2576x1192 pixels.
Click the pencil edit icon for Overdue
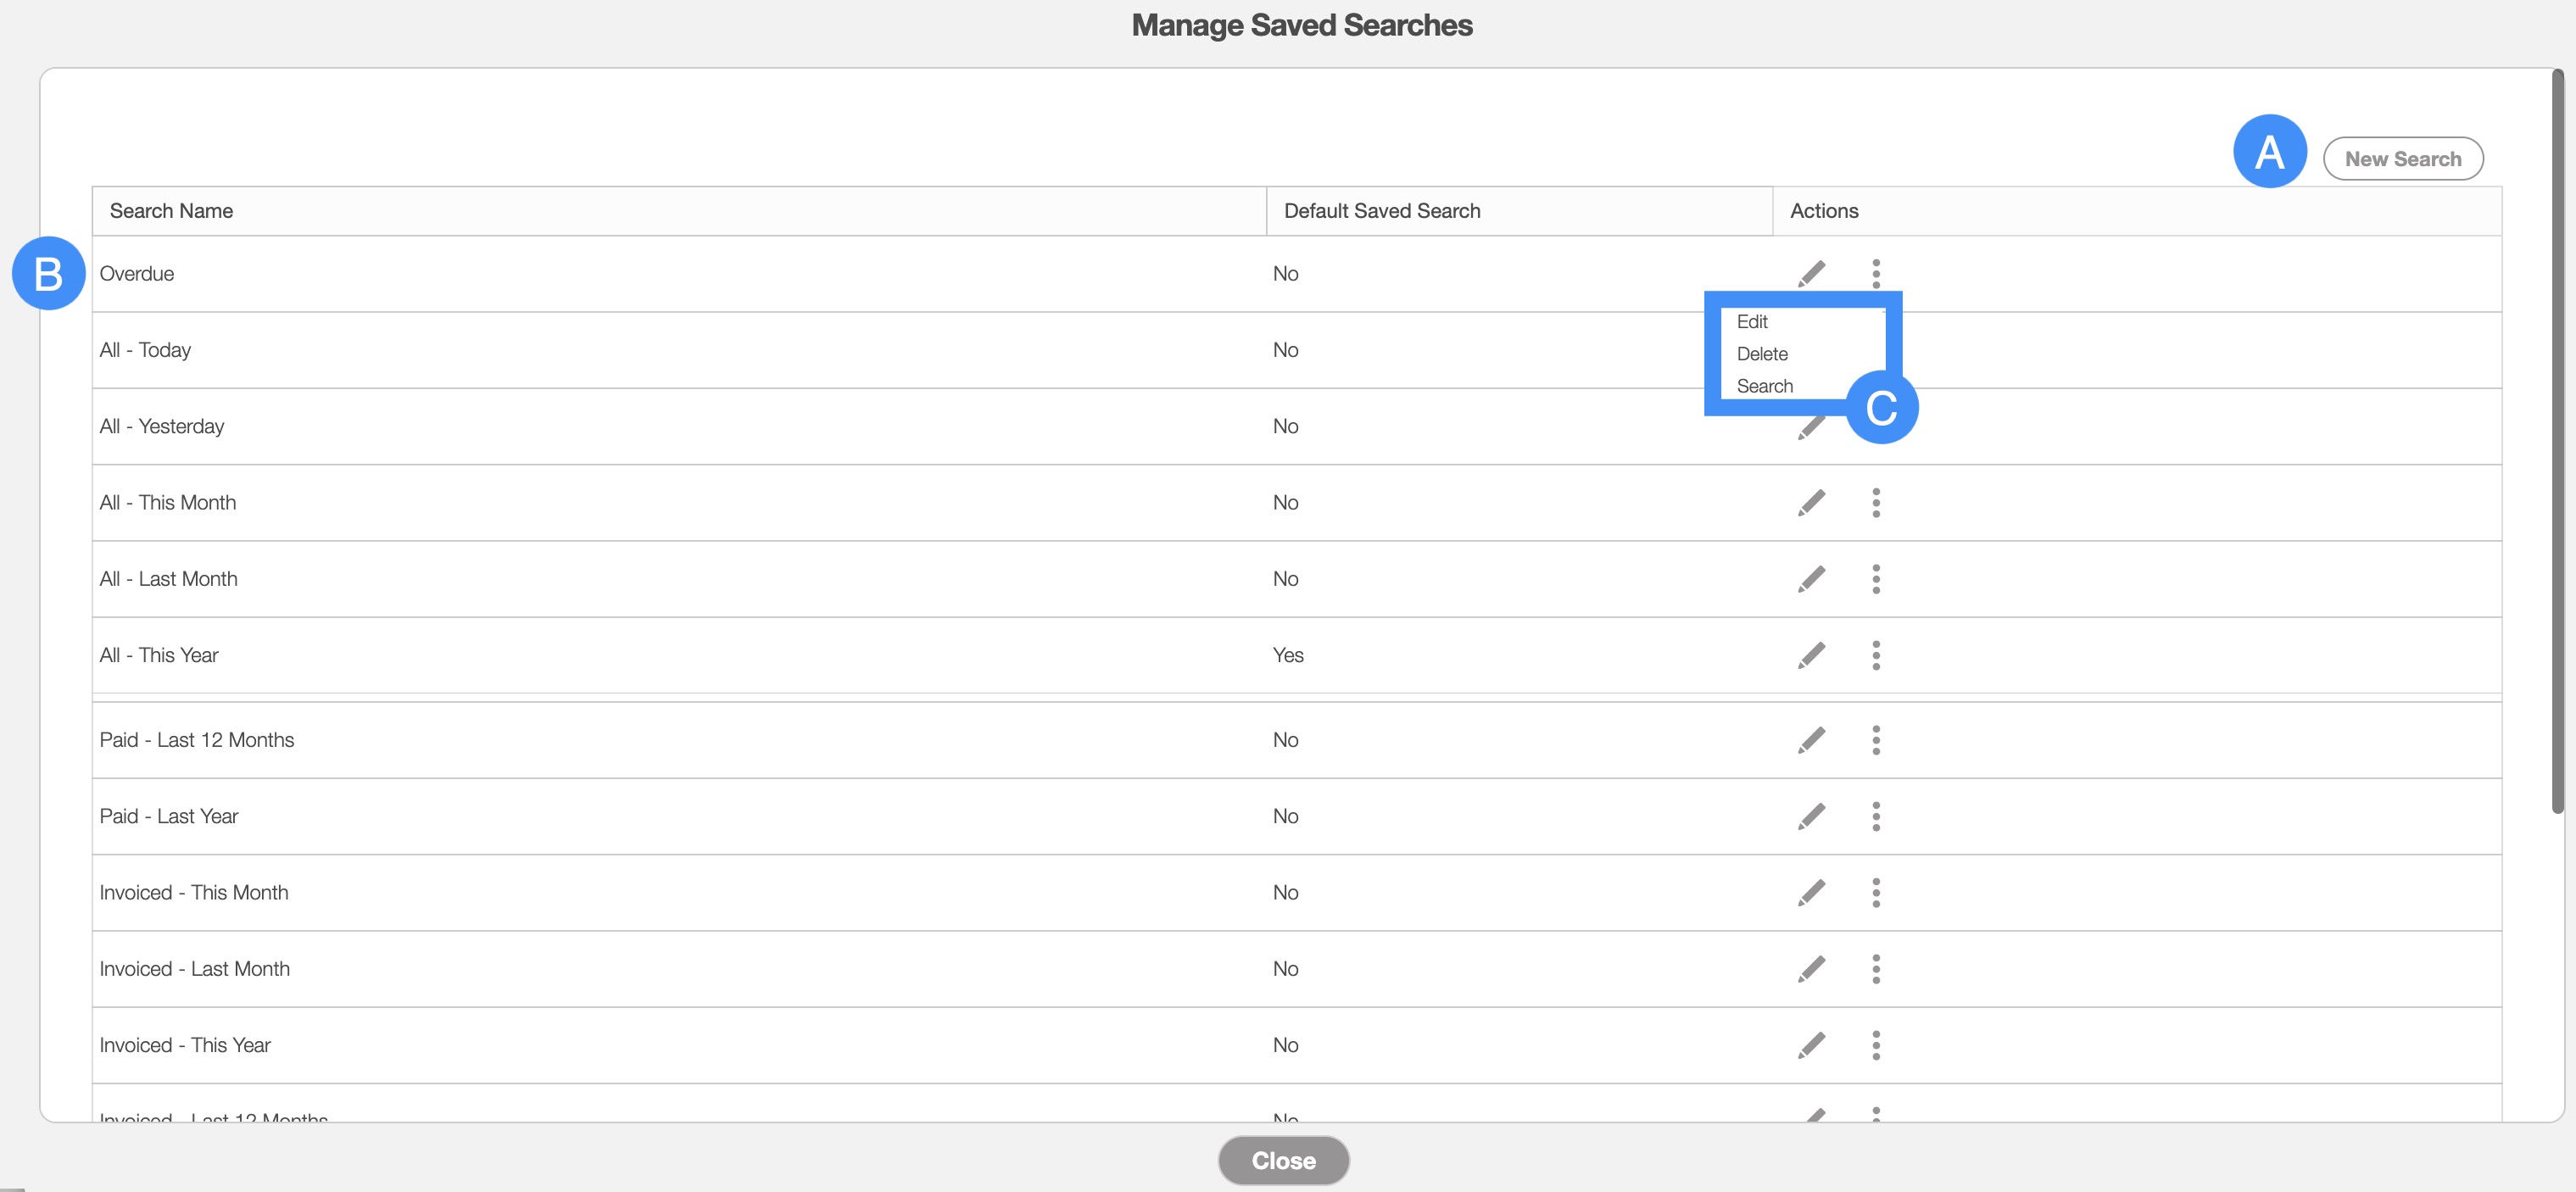1811,273
